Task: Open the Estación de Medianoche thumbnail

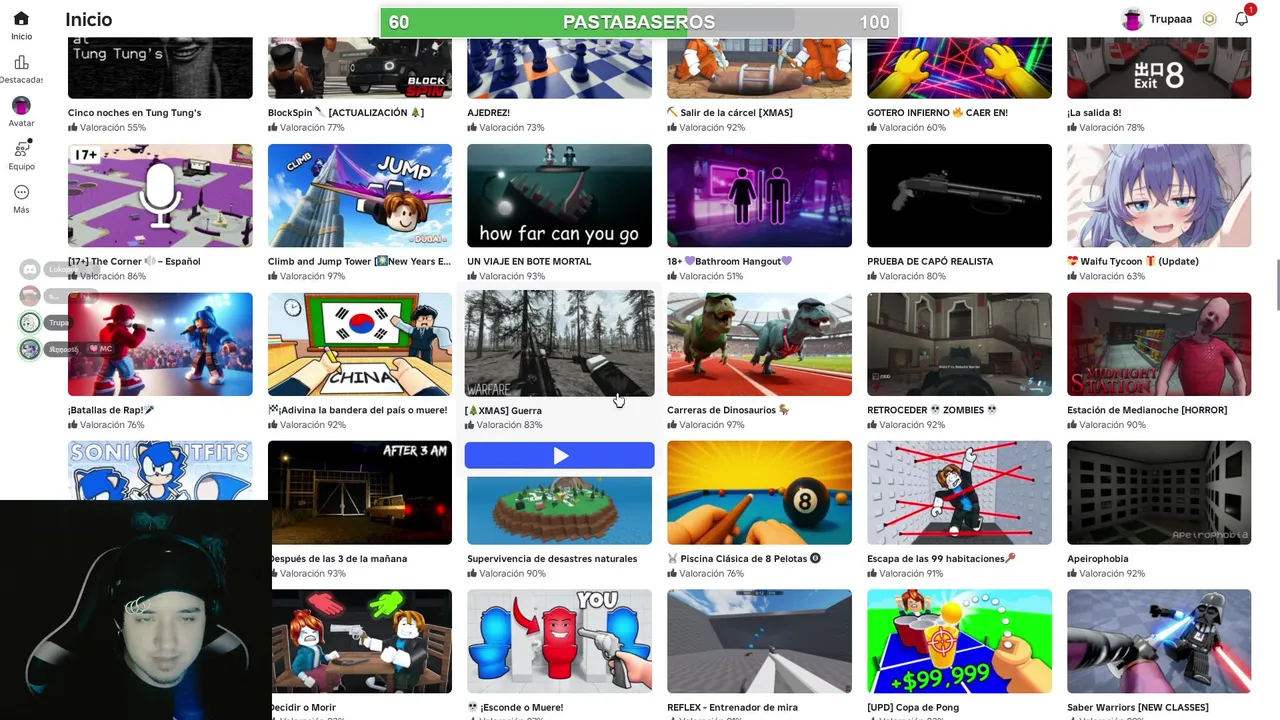Action: pyautogui.click(x=1159, y=344)
